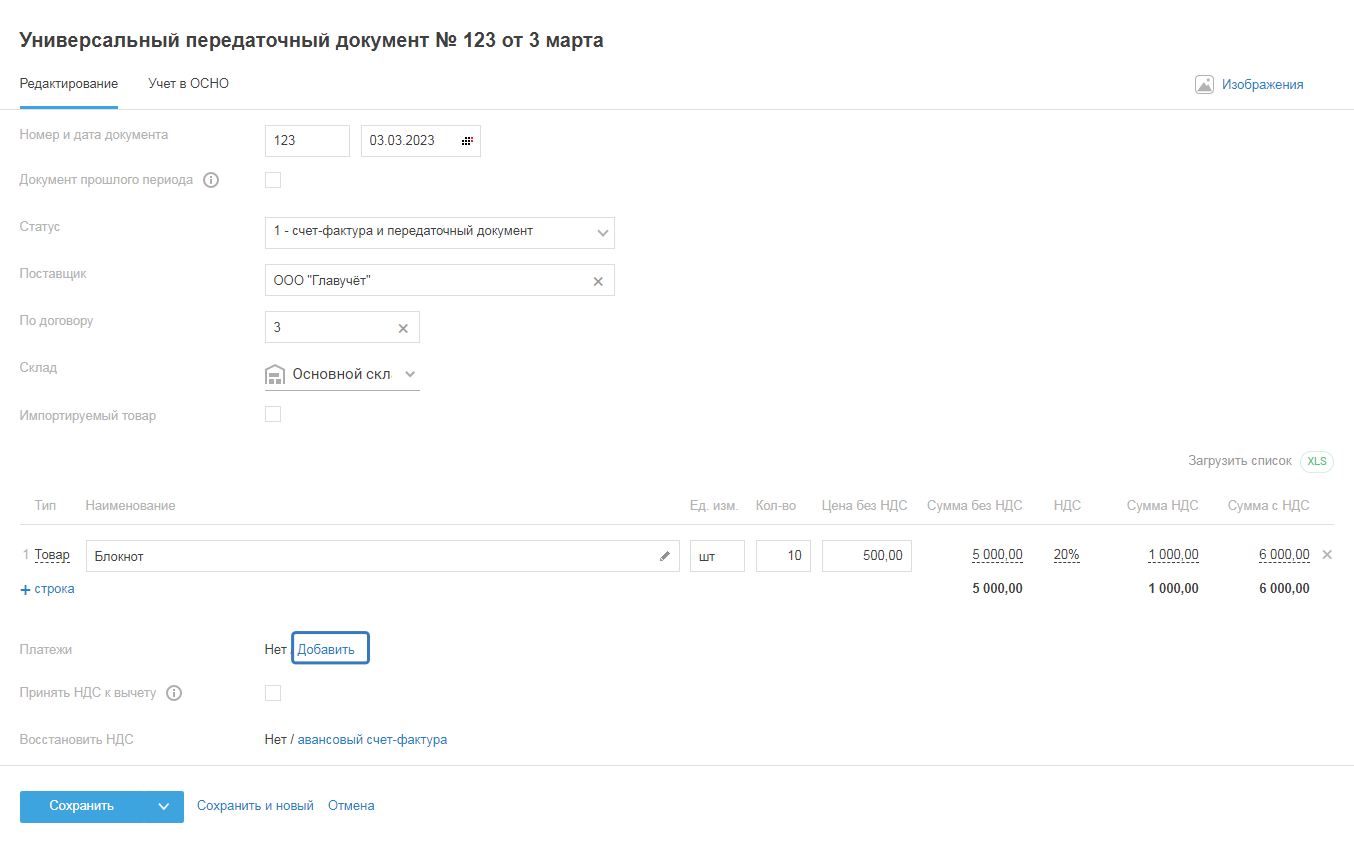This screenshot has height=844, width=1354.
Task: Delete the Блокнот item row
Action: pos(1327,555)
